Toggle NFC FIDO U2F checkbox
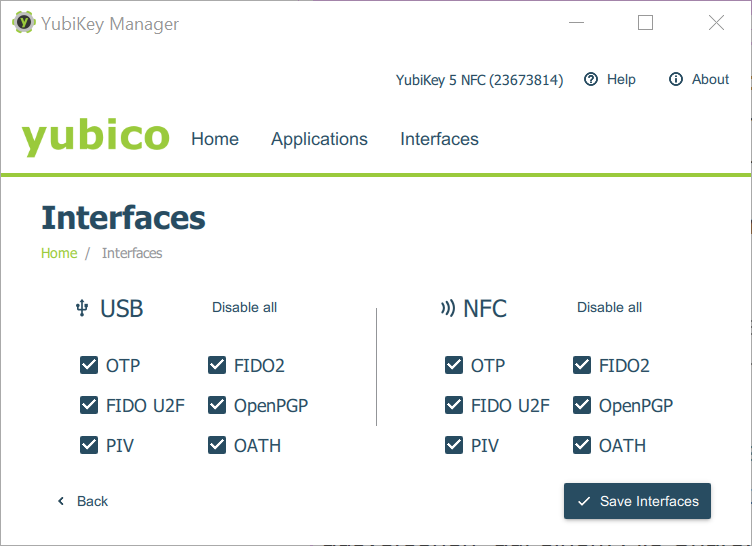 tap(454, 405)
